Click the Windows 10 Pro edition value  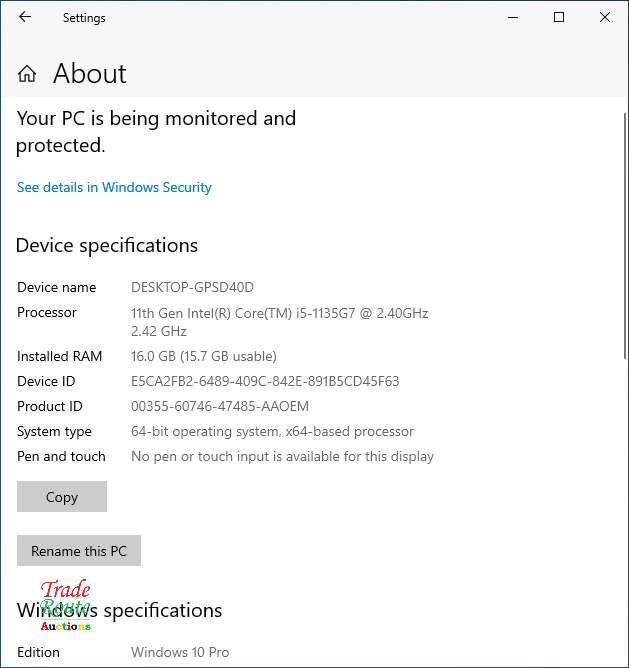click(180, 652)
